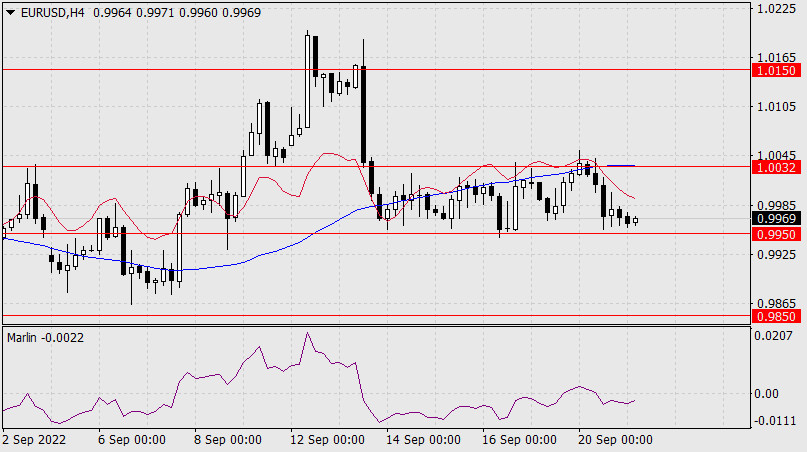Image resolution: width=807 pixels, height=452 pixels.
Task: Click the 1.0105 tick on price axis
Action: coord(776,106)
